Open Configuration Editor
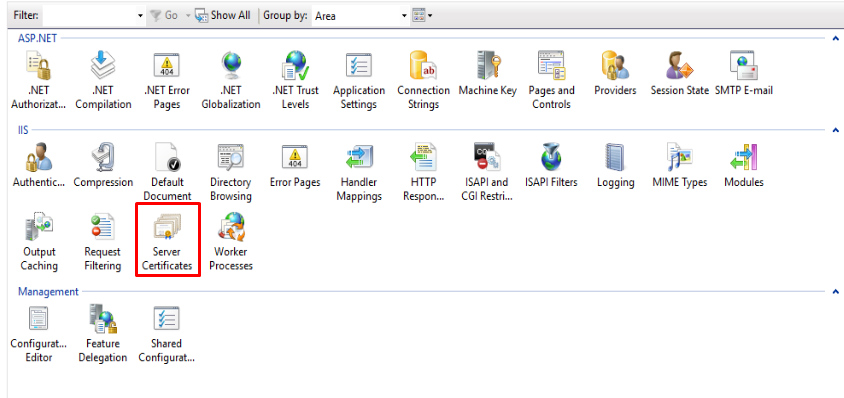 [x=39, y=334]
